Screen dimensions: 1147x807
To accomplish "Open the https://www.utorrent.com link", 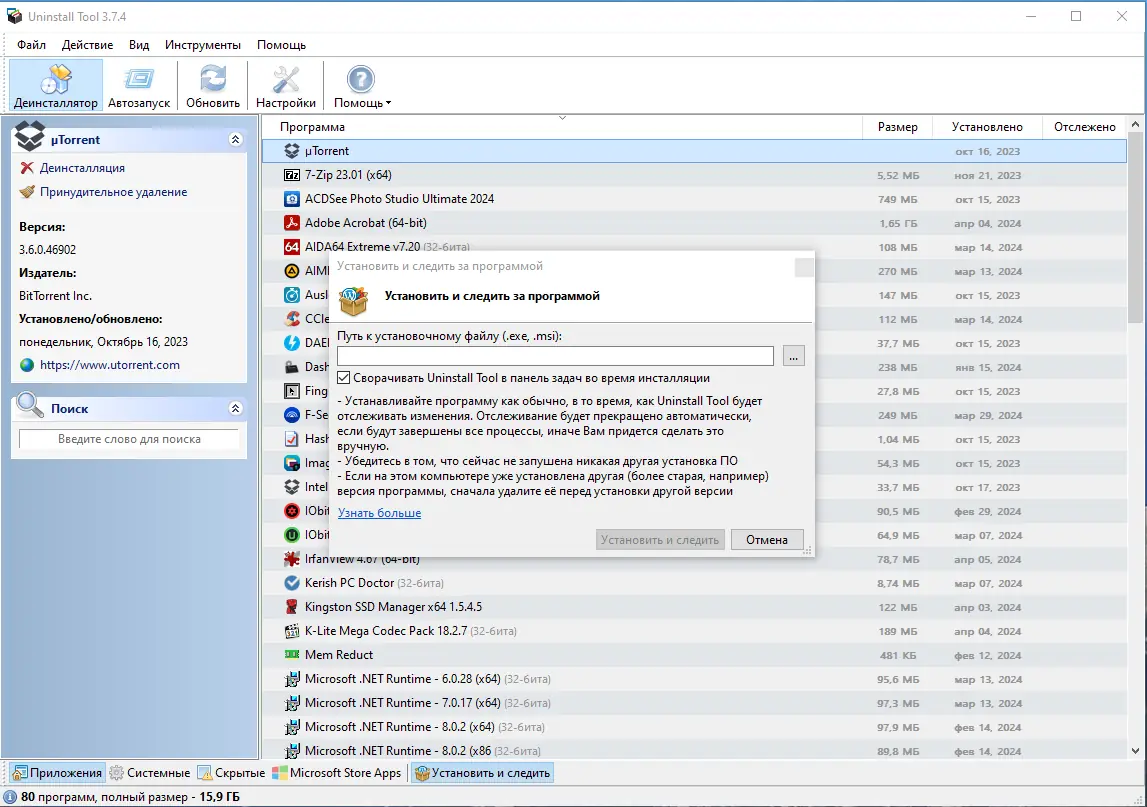I will click(x=110, y=364).
